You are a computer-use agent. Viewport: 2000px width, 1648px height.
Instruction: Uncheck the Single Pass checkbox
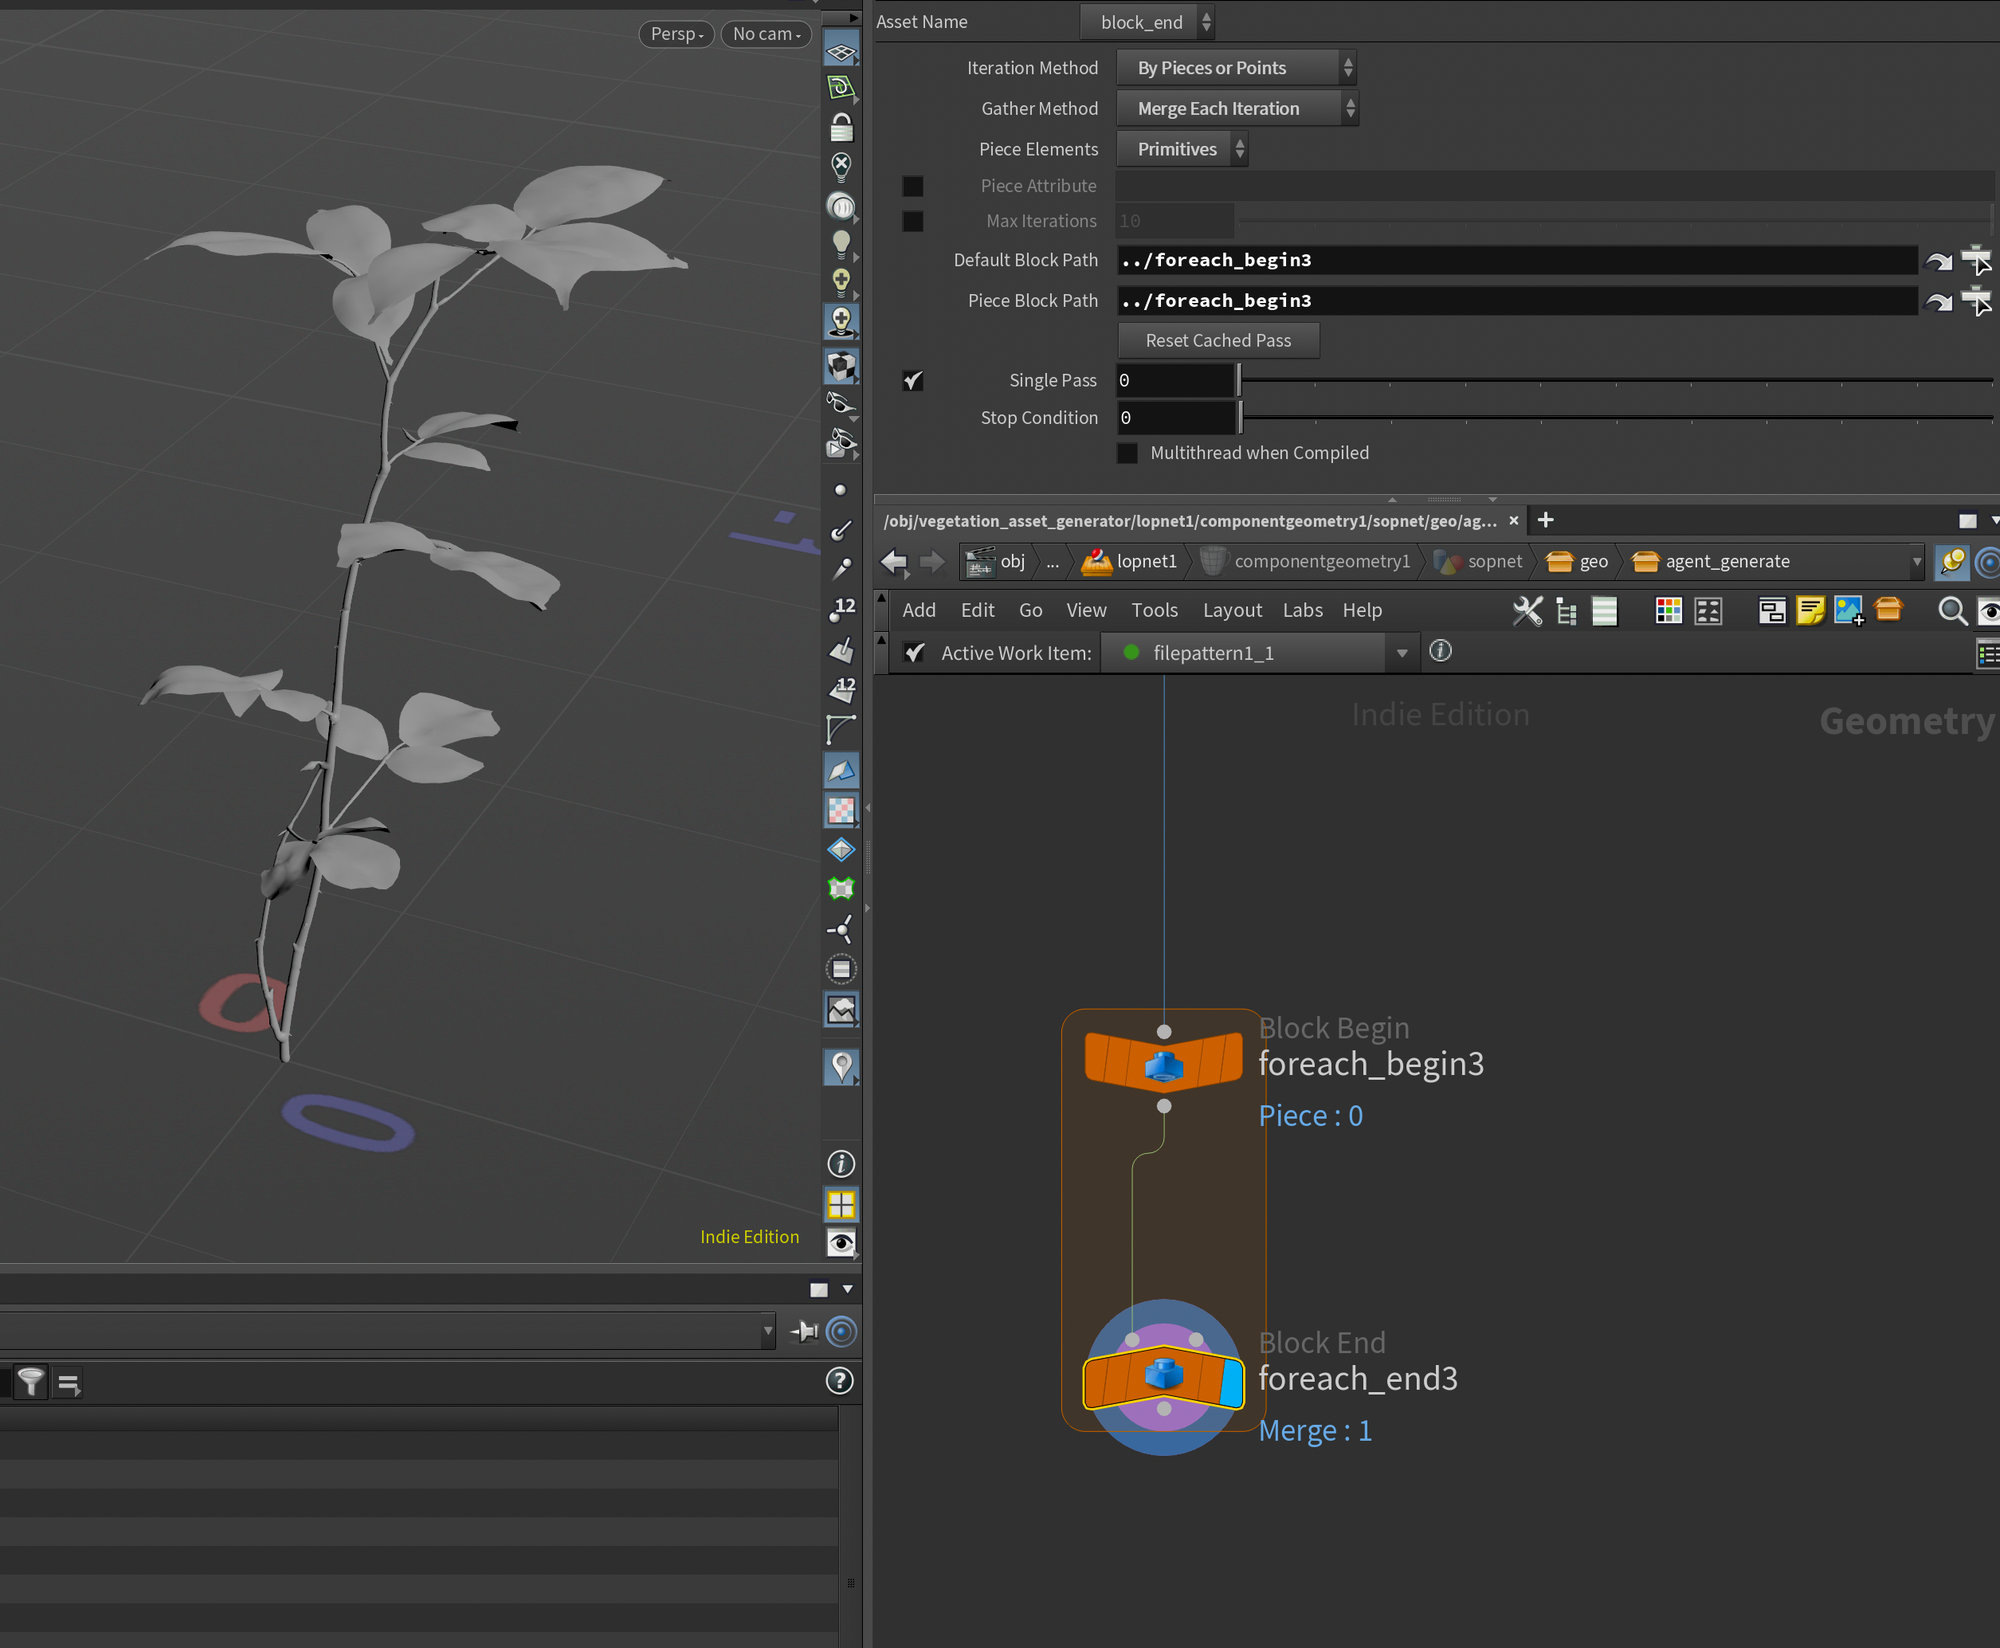[913, 380]
